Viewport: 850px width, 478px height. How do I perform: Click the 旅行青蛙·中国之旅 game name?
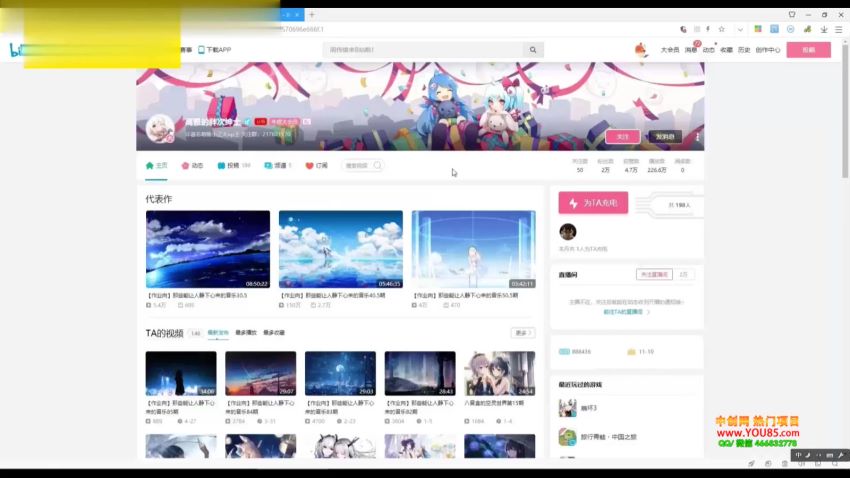coord(608,437)
